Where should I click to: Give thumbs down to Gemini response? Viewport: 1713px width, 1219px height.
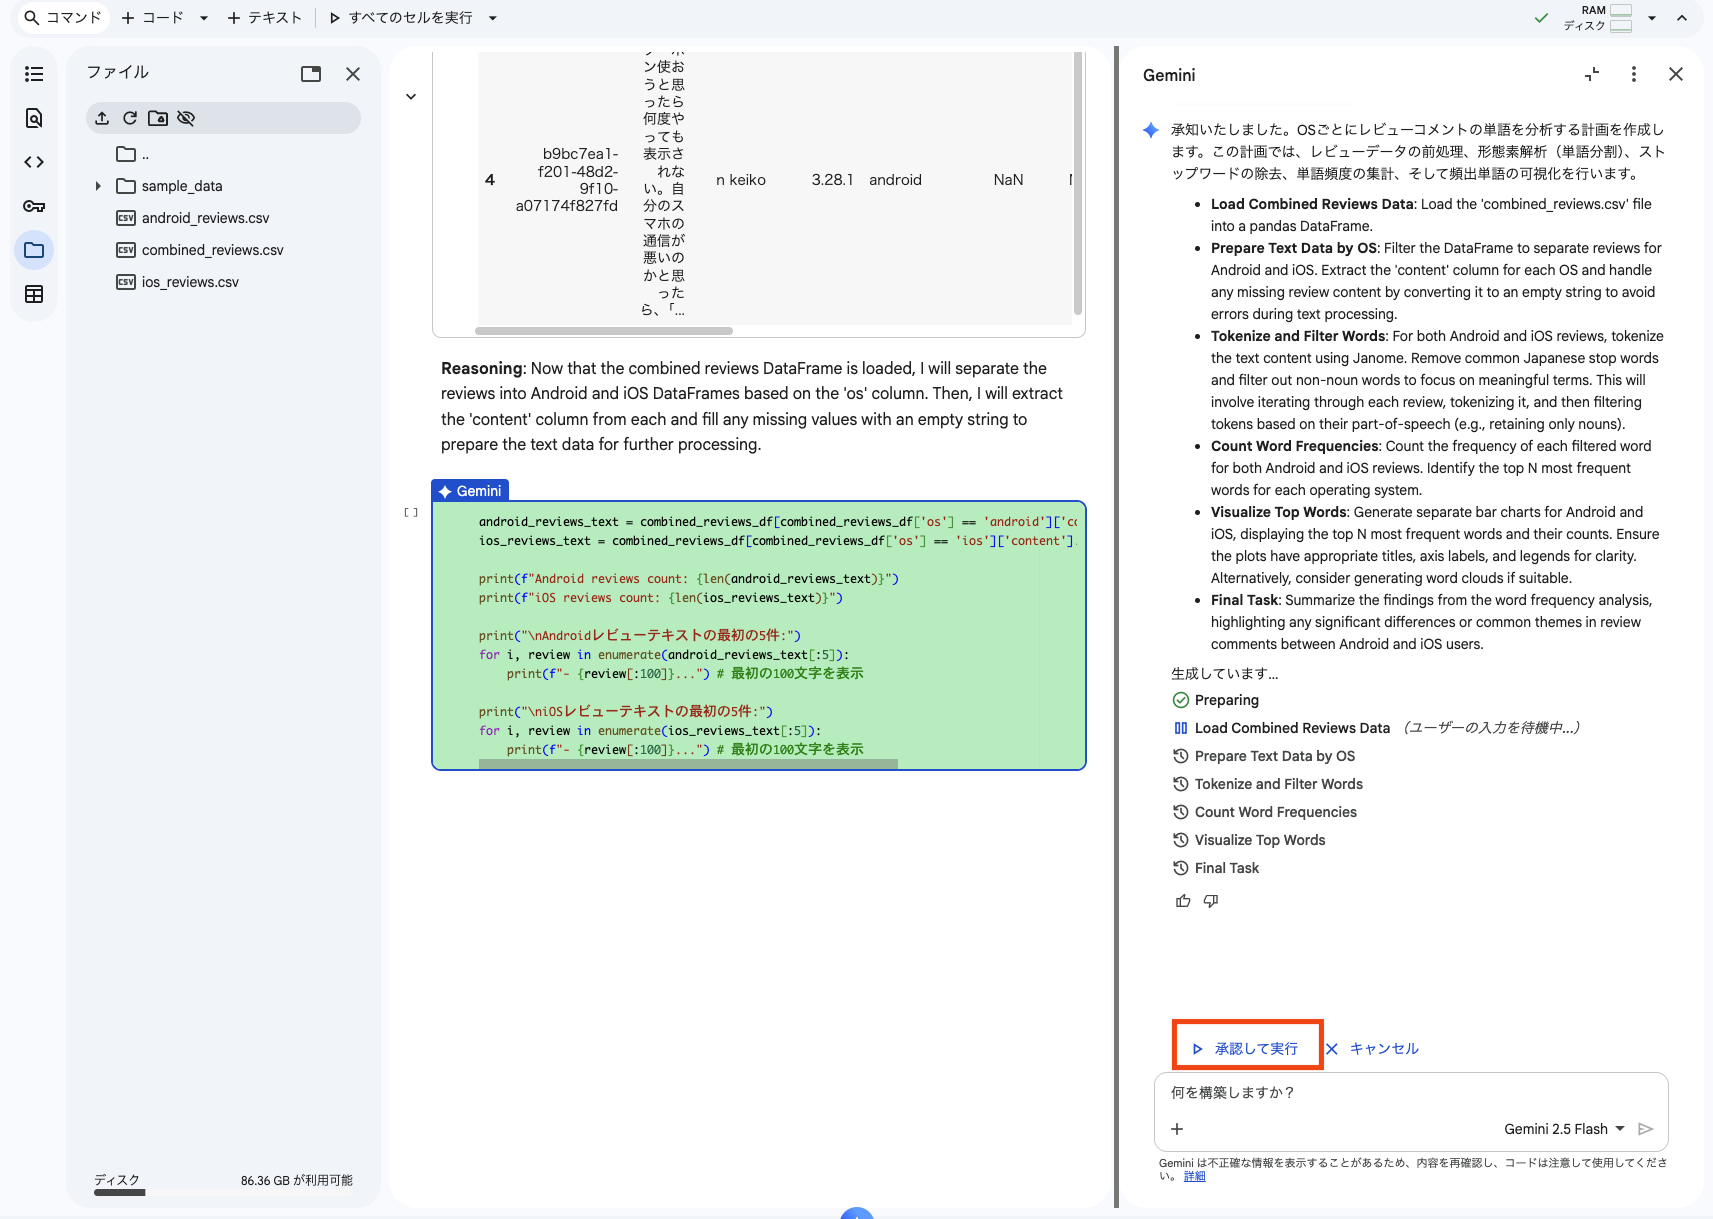(x=1211, y=901)
